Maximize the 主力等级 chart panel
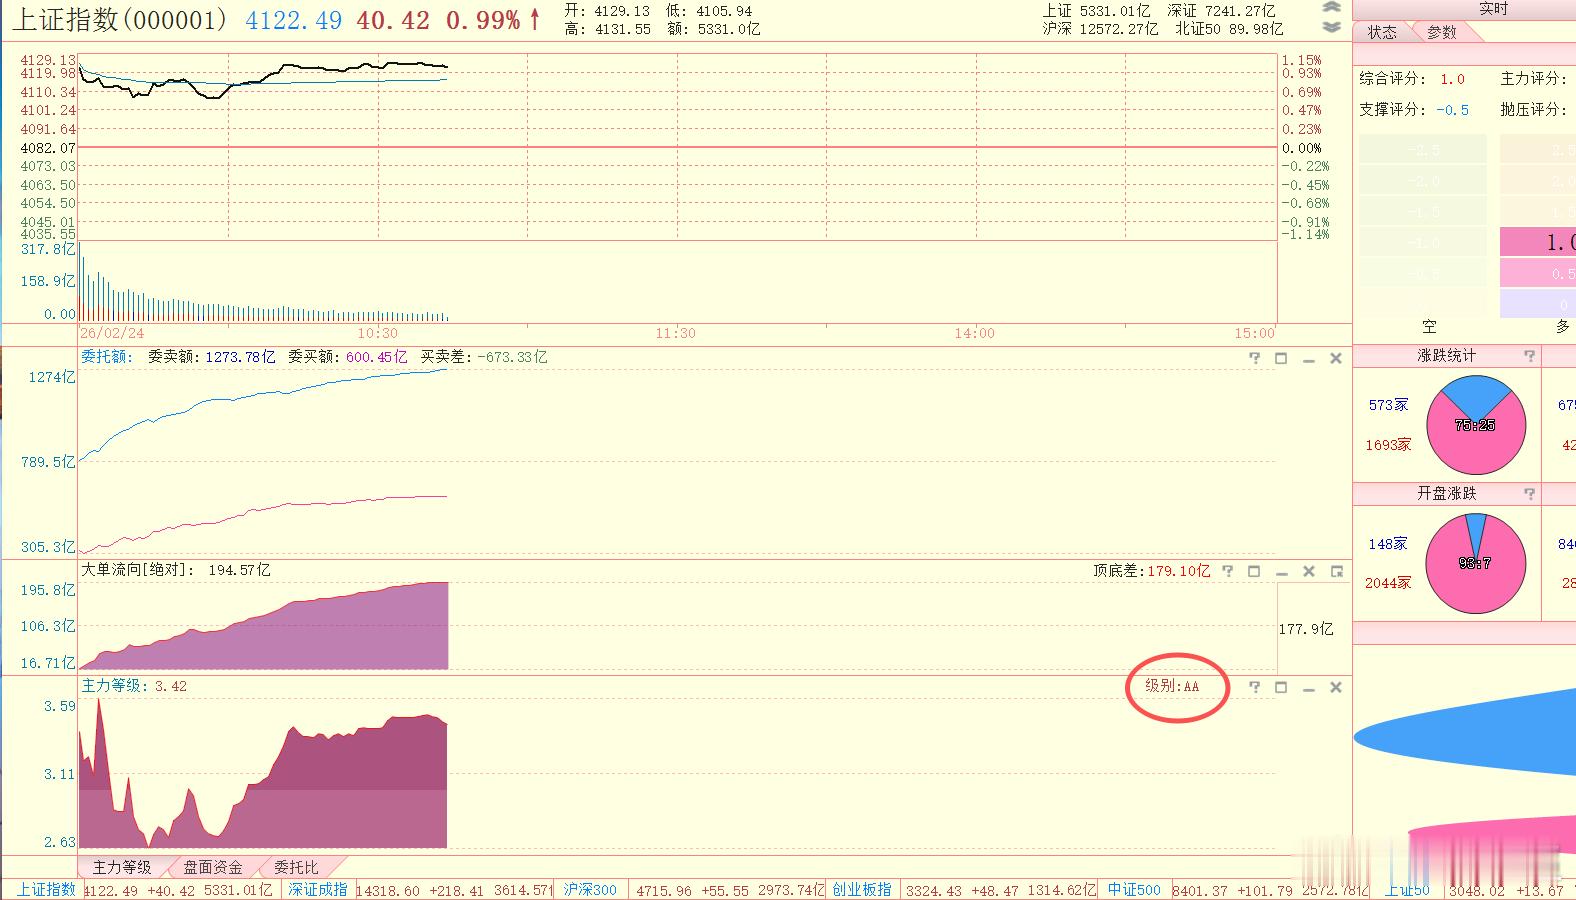 (1281, 687)
